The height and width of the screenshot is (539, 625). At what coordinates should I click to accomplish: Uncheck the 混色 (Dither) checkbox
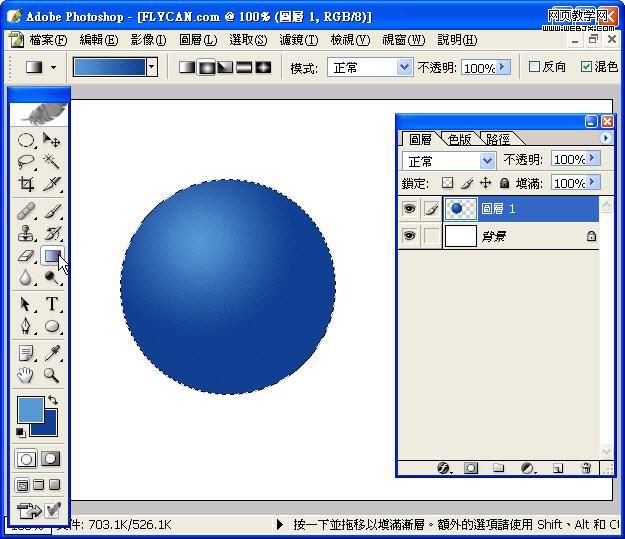[587, 67]
